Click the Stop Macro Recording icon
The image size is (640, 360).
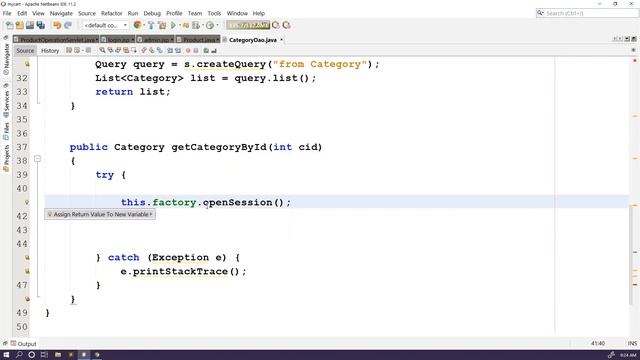pos(196,51)
